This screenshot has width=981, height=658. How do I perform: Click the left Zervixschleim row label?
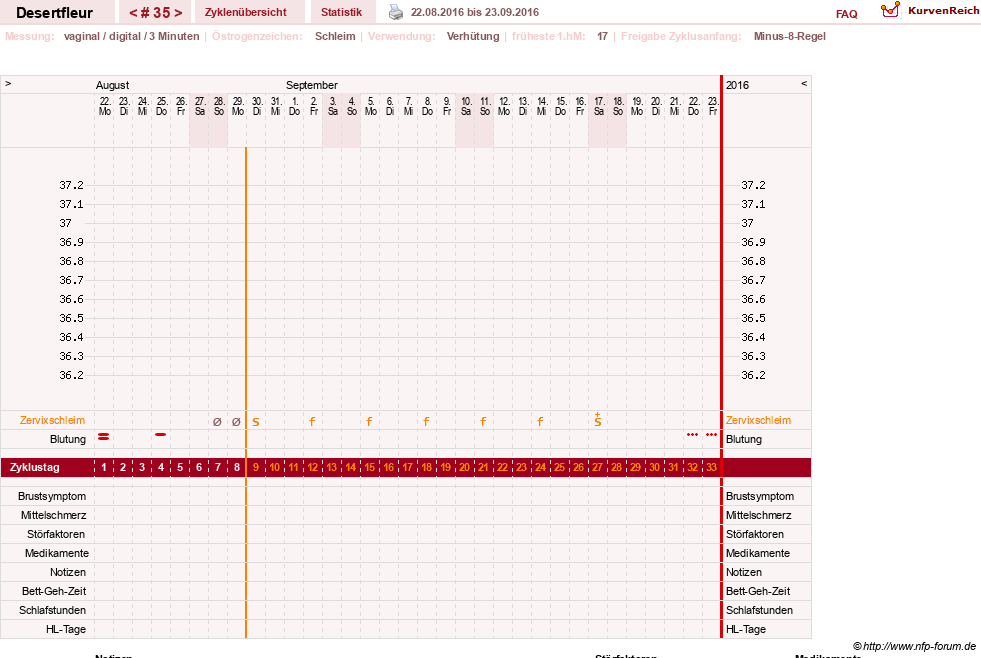click(53, 420)
